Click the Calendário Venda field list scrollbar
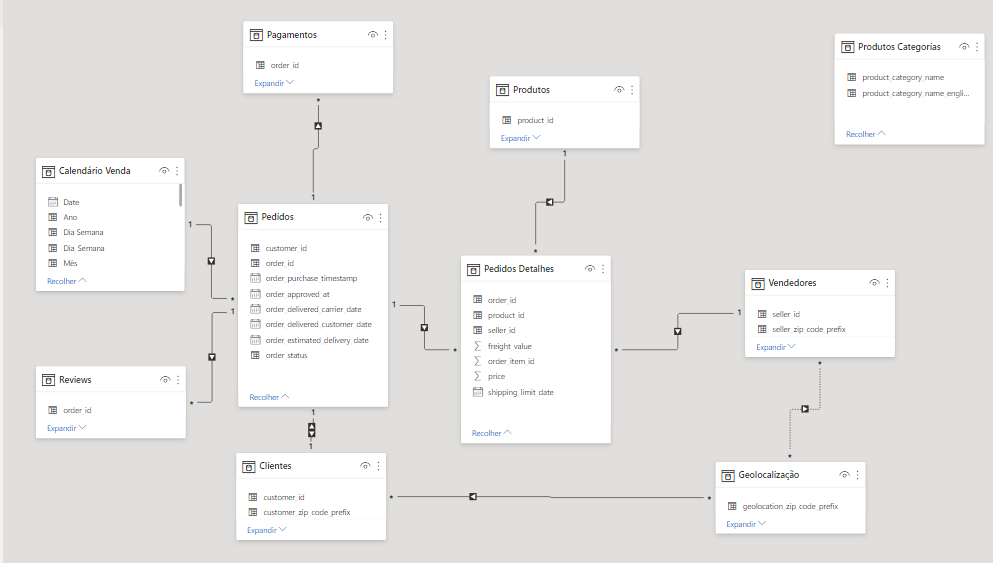This screenshot has width=993, height=563. tap(180, 195)
